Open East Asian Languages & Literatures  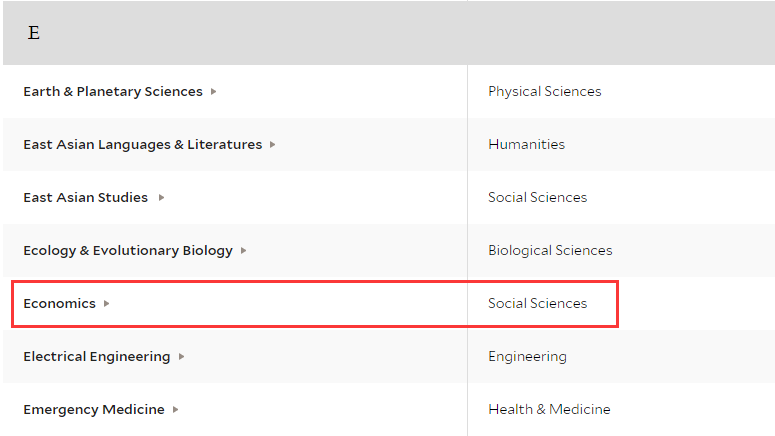pyautogui.click(x=142, y=144)
